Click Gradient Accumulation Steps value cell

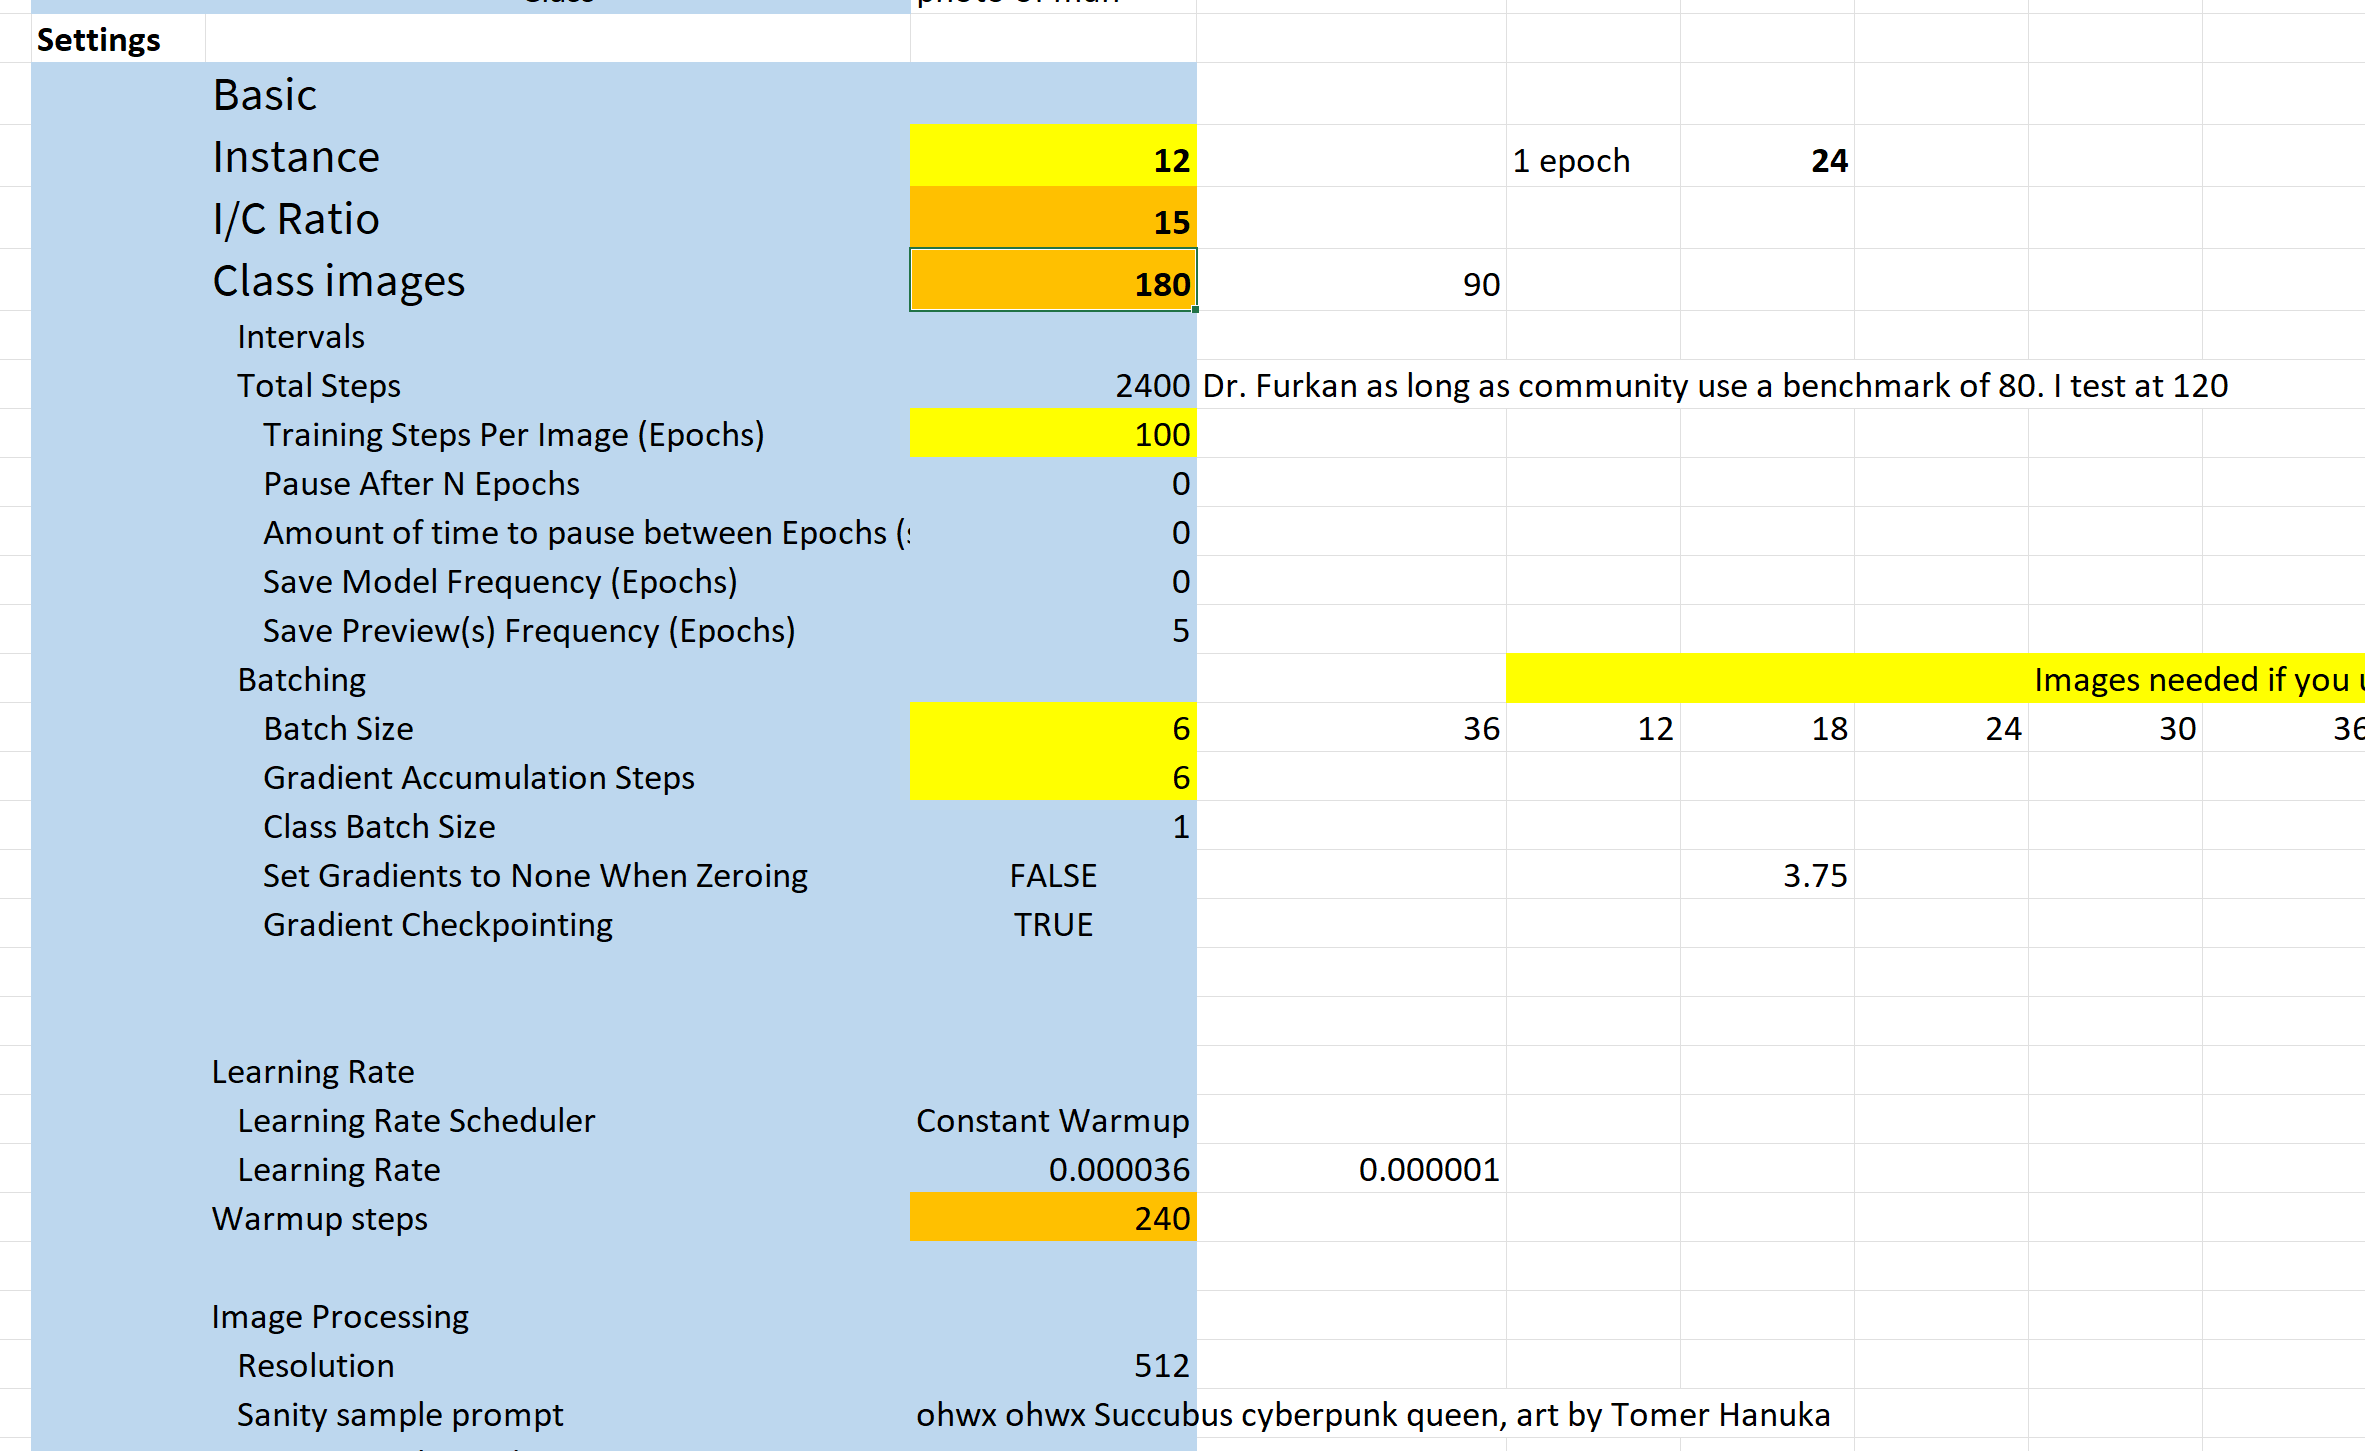point(1052,777)
